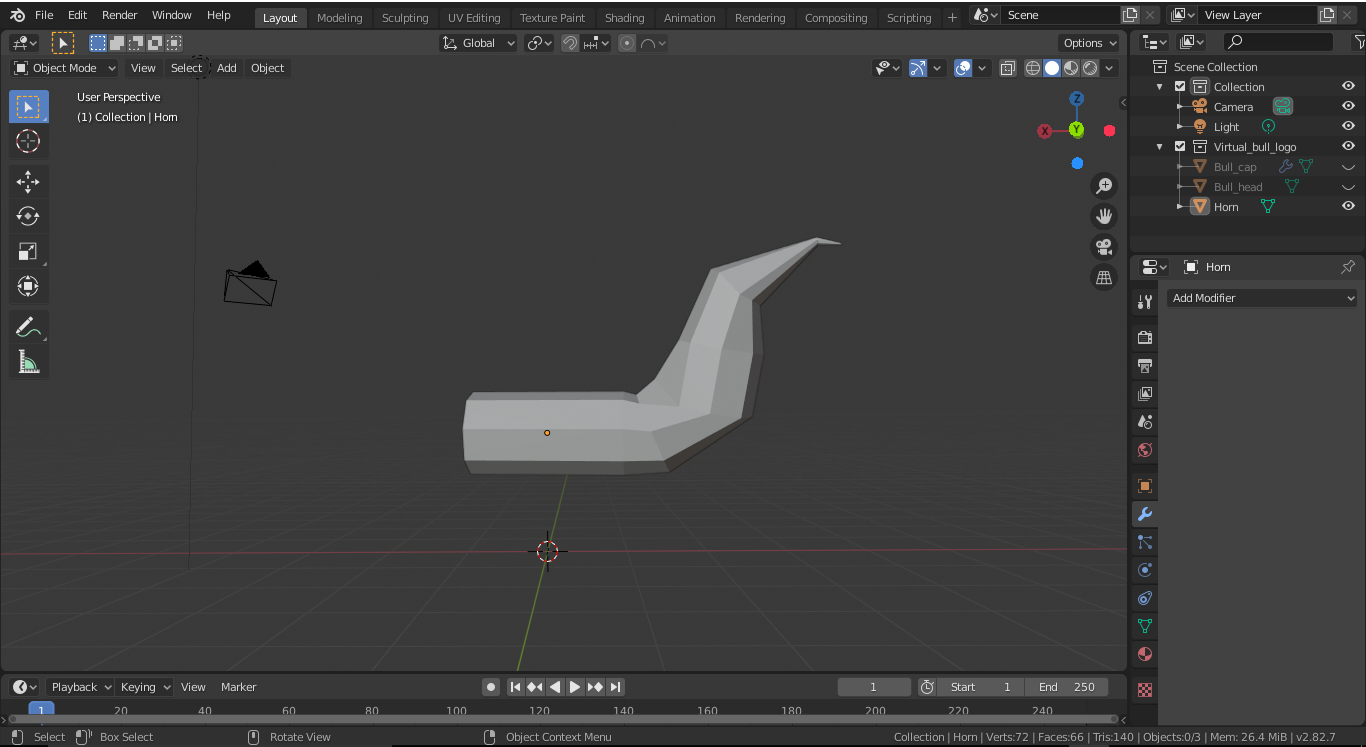Screen dimensions: 1366x747
Task: Hide Collection with its eye icon
Action: (1348, 87)
